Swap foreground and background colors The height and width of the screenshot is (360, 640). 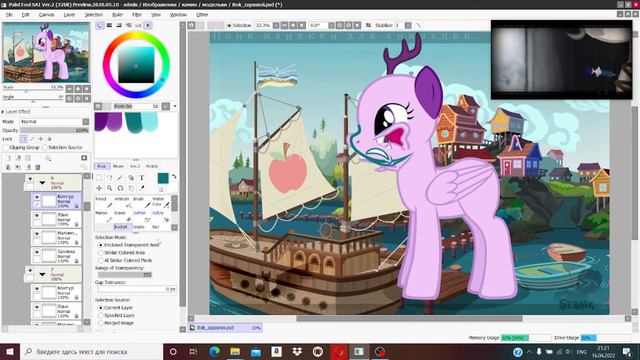point(174,176)
